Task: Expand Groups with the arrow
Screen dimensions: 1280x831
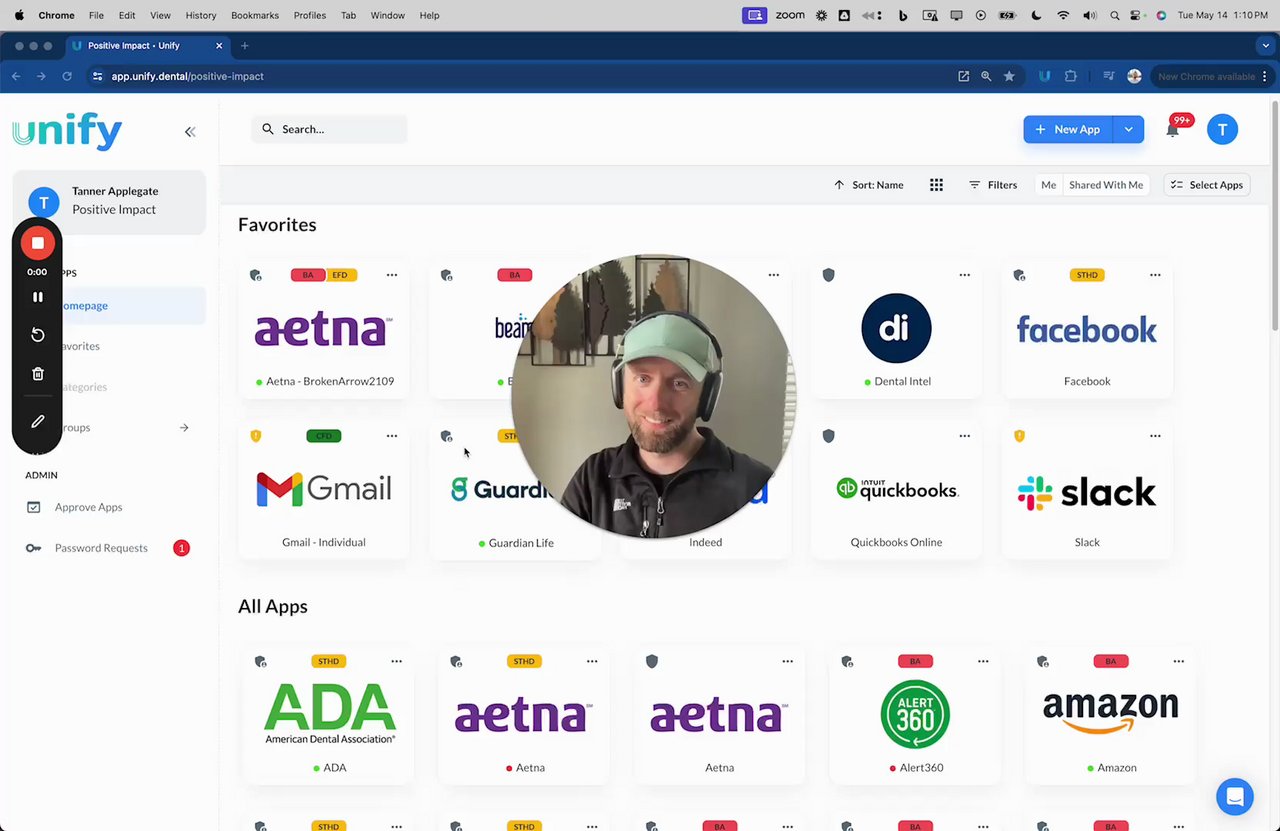Action: 184,428
